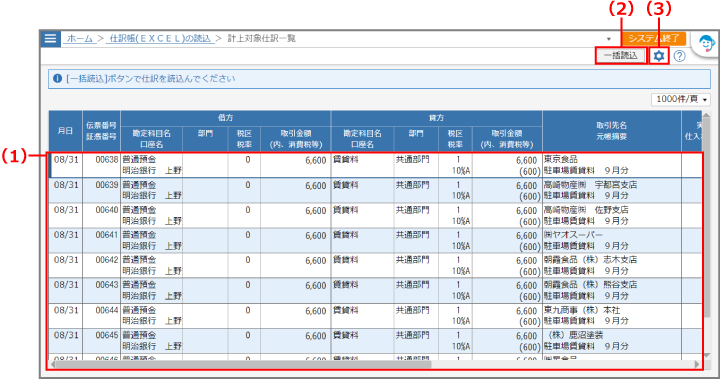Click the ㈱ヤオスーパー partner cell
This screenshot has height=379, width=720.
(x=574, y=235)
